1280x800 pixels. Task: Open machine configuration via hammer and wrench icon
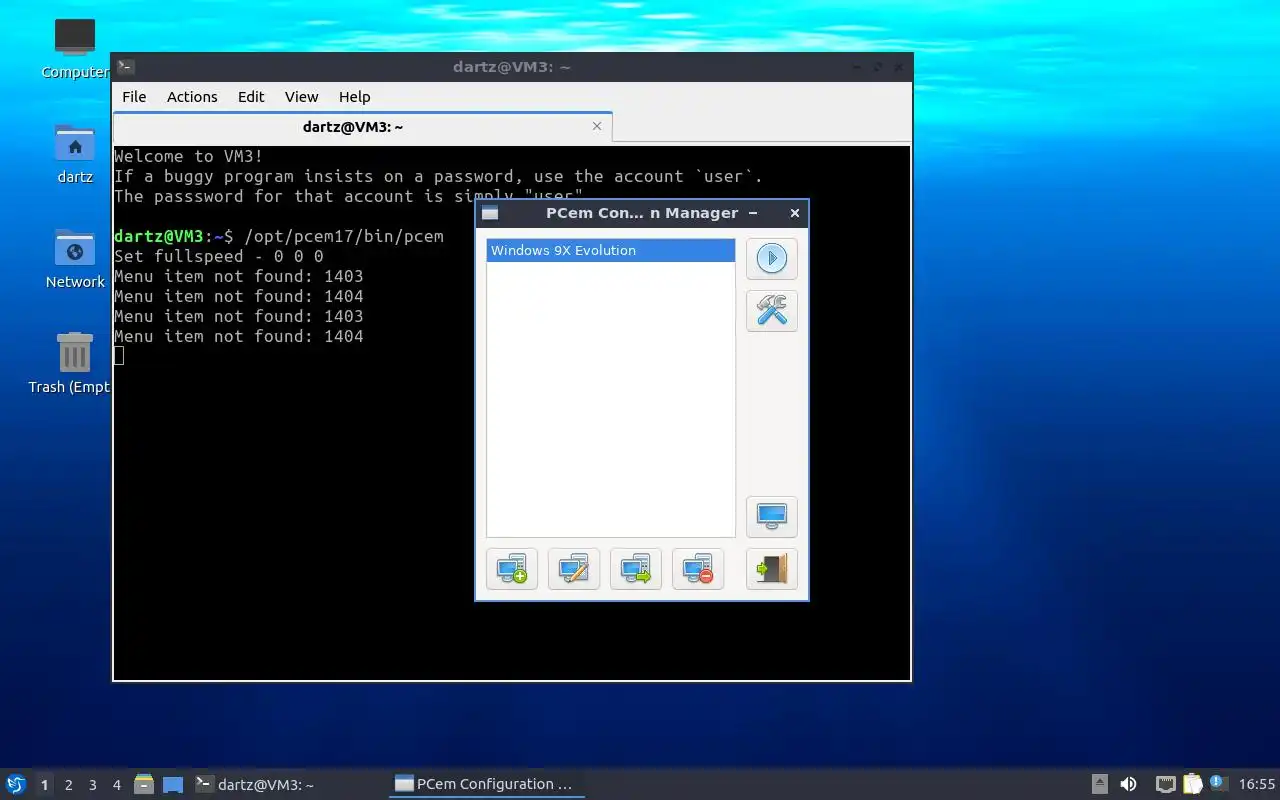771,311
